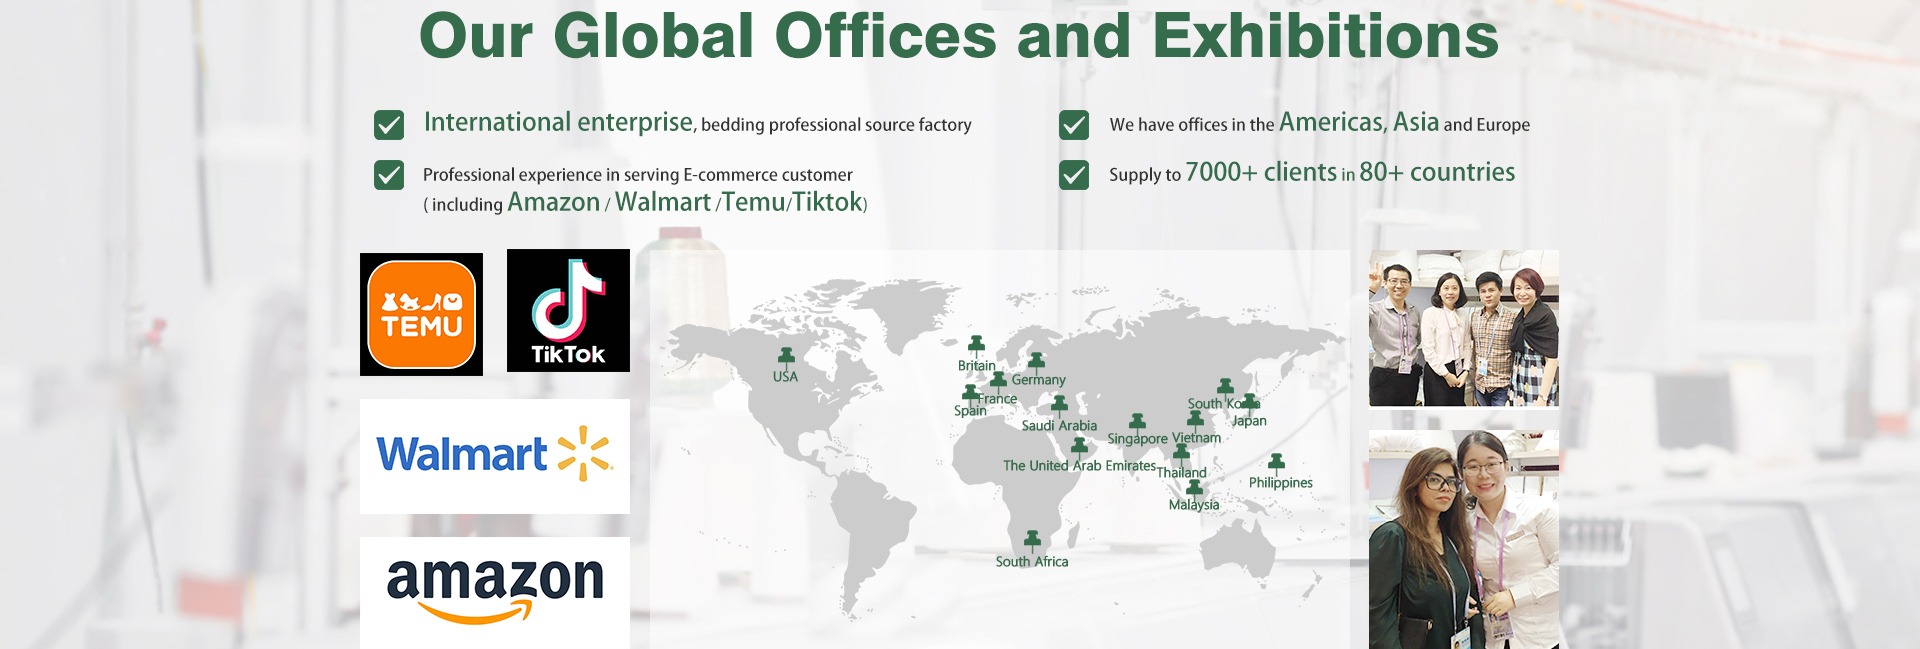Select the Saudi Arabia map pin
Screen dimensions: 1920x649
pyautogui.click(x=1060, y=404)
